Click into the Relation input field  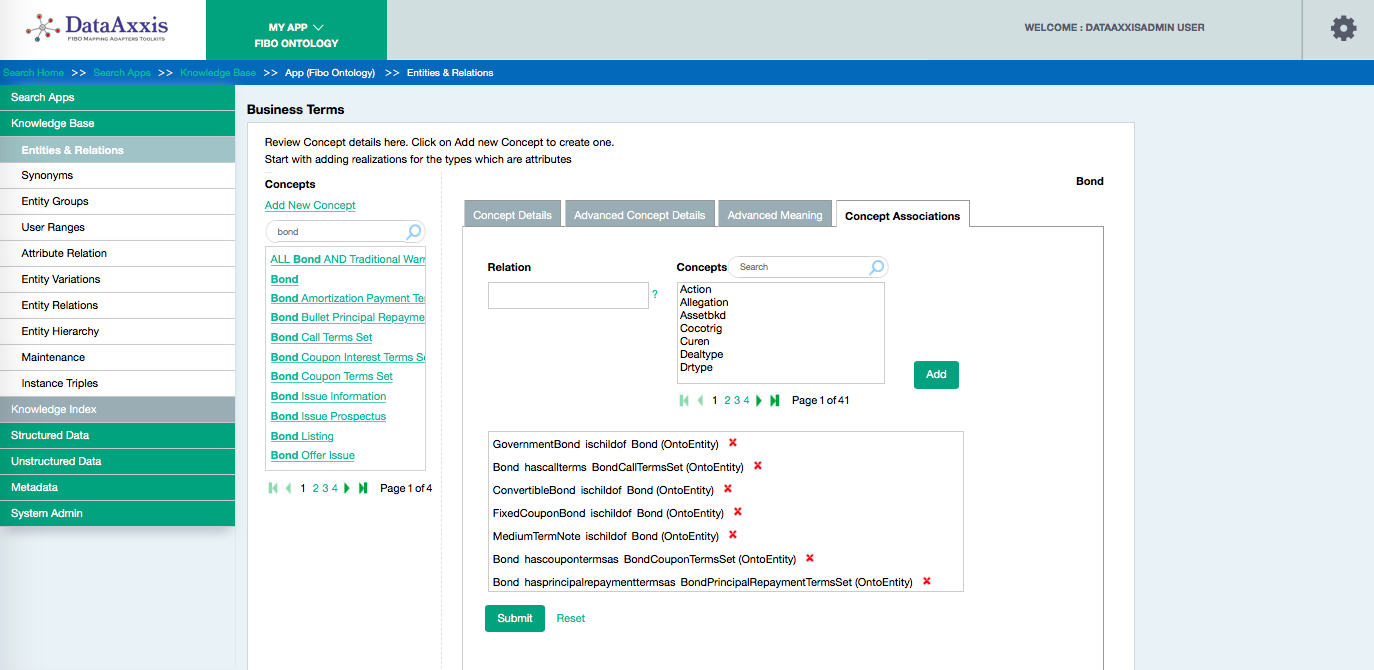coord(568,295)
